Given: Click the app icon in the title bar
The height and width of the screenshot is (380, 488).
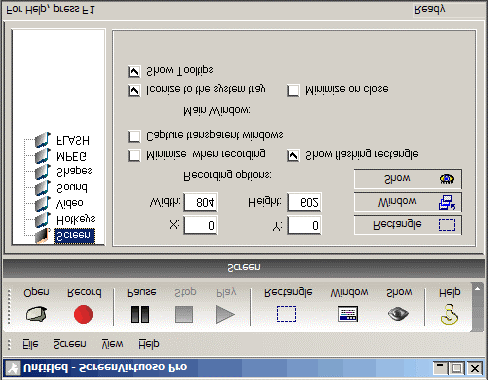Looking at the screenshot, I should tap(13, 368).
